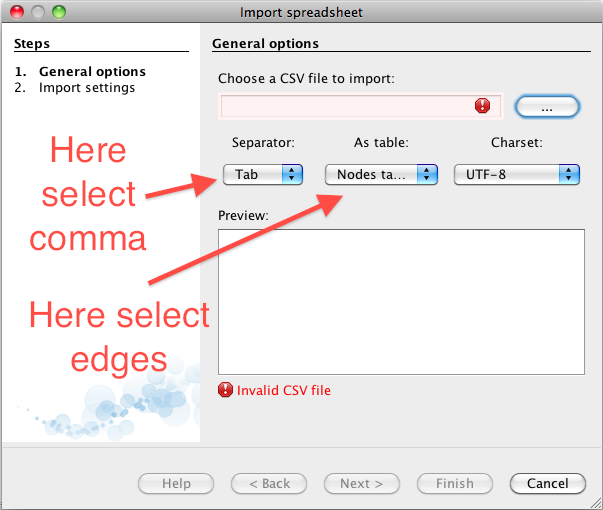
Task: Click the Charset dropdown arrow icon
Action: coord(569,174)
